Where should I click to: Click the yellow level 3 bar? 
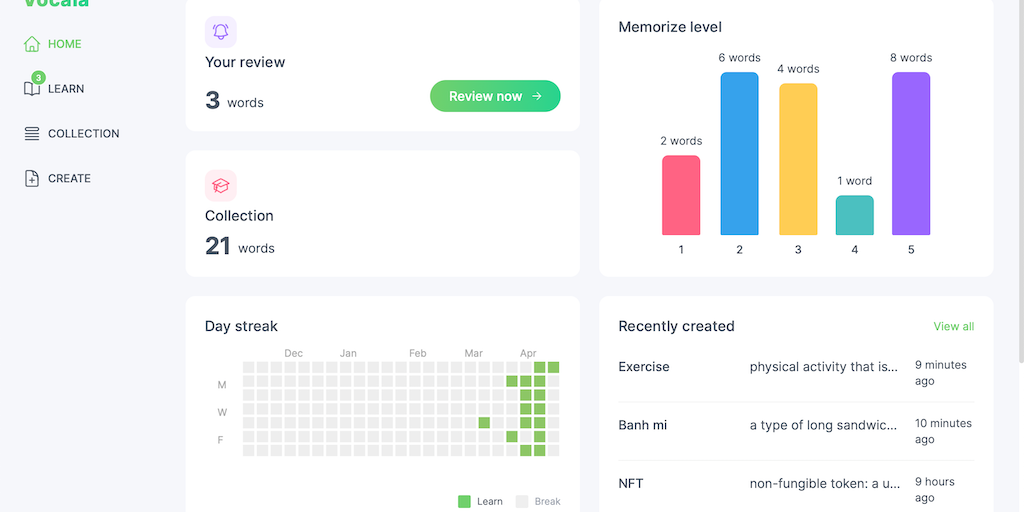[x=798, y=159]
